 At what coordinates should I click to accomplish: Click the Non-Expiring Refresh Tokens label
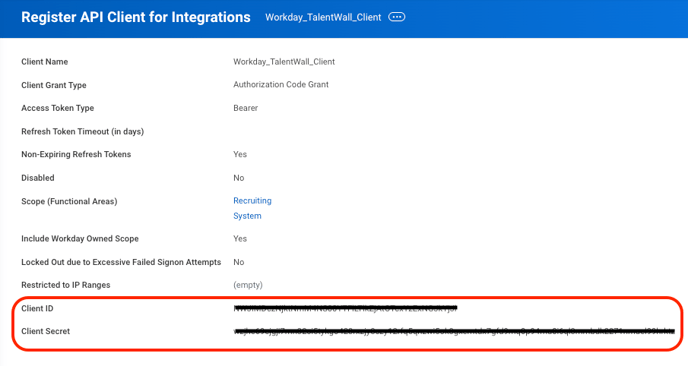pos(76,154)
